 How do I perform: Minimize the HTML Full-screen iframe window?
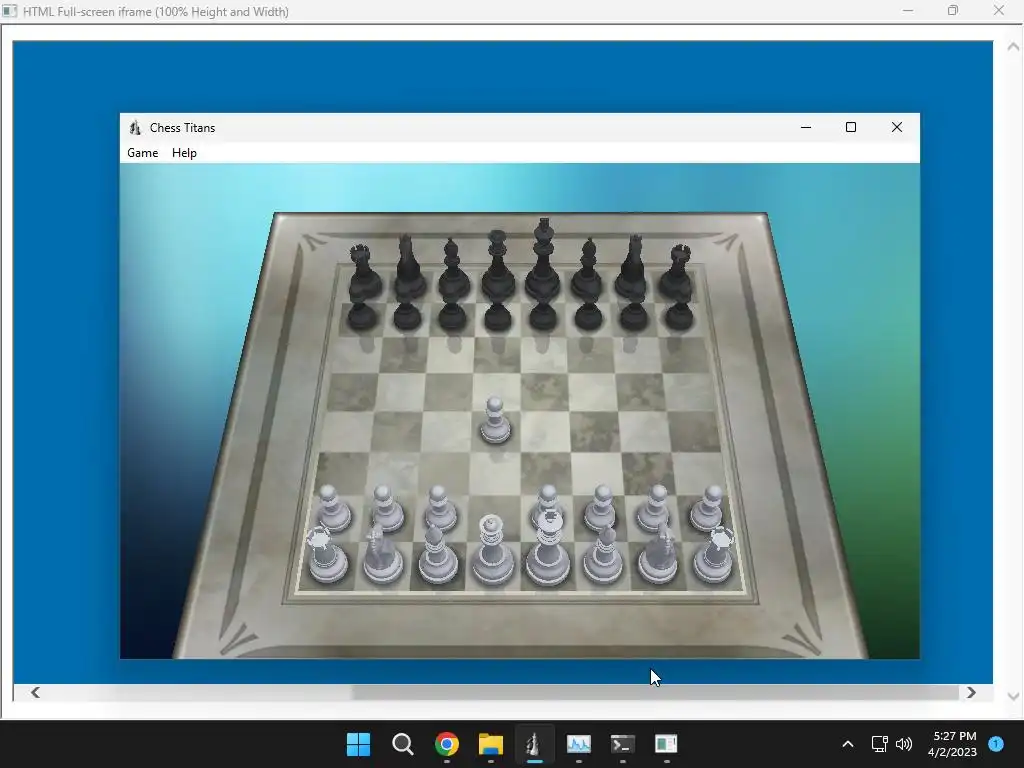click(x=908, y=10)
